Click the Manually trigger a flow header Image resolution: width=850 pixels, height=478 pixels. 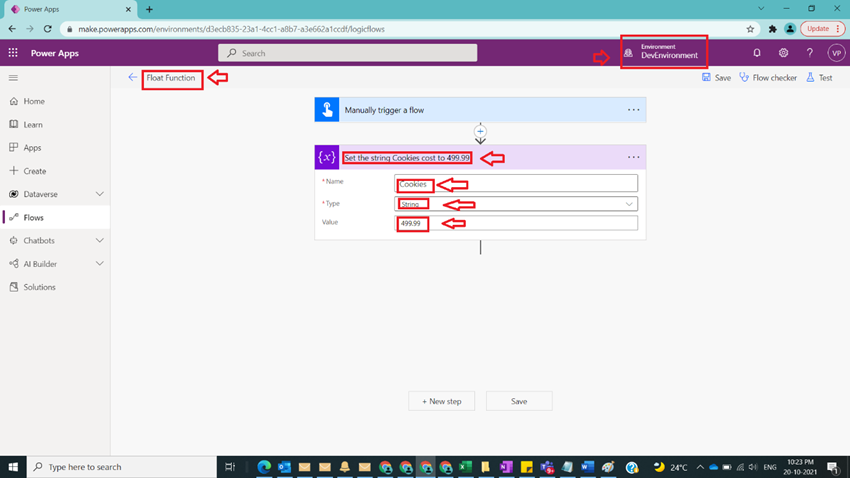click(x=480, y=109)
